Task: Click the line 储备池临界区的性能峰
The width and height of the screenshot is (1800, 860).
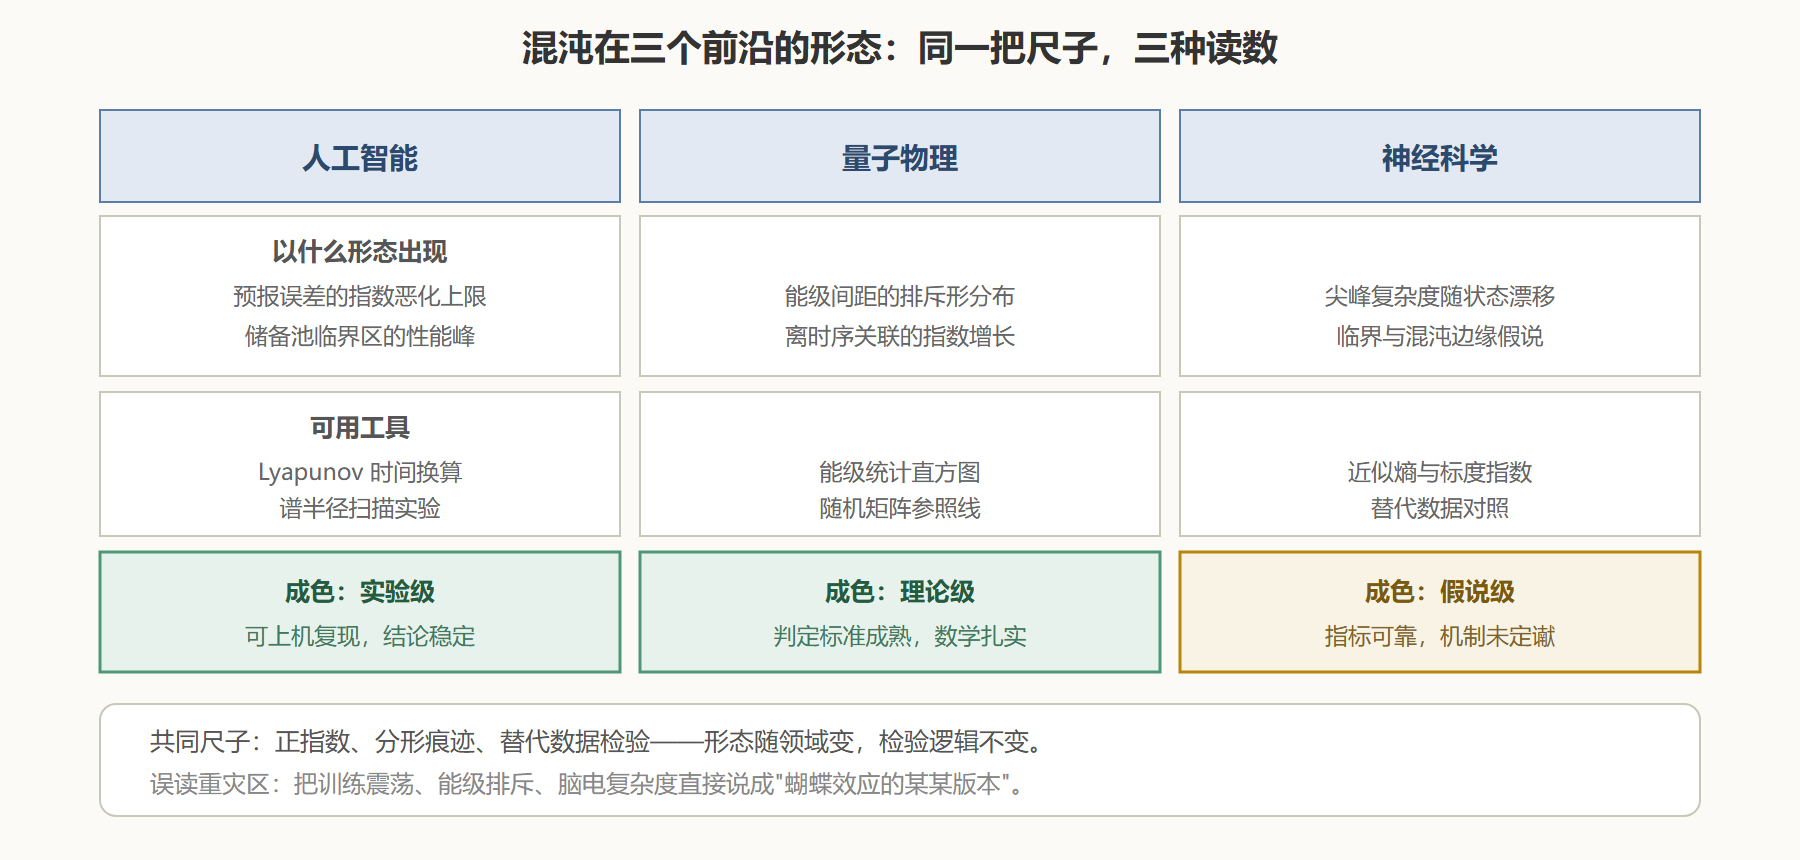Action: (x=360, y=336)
